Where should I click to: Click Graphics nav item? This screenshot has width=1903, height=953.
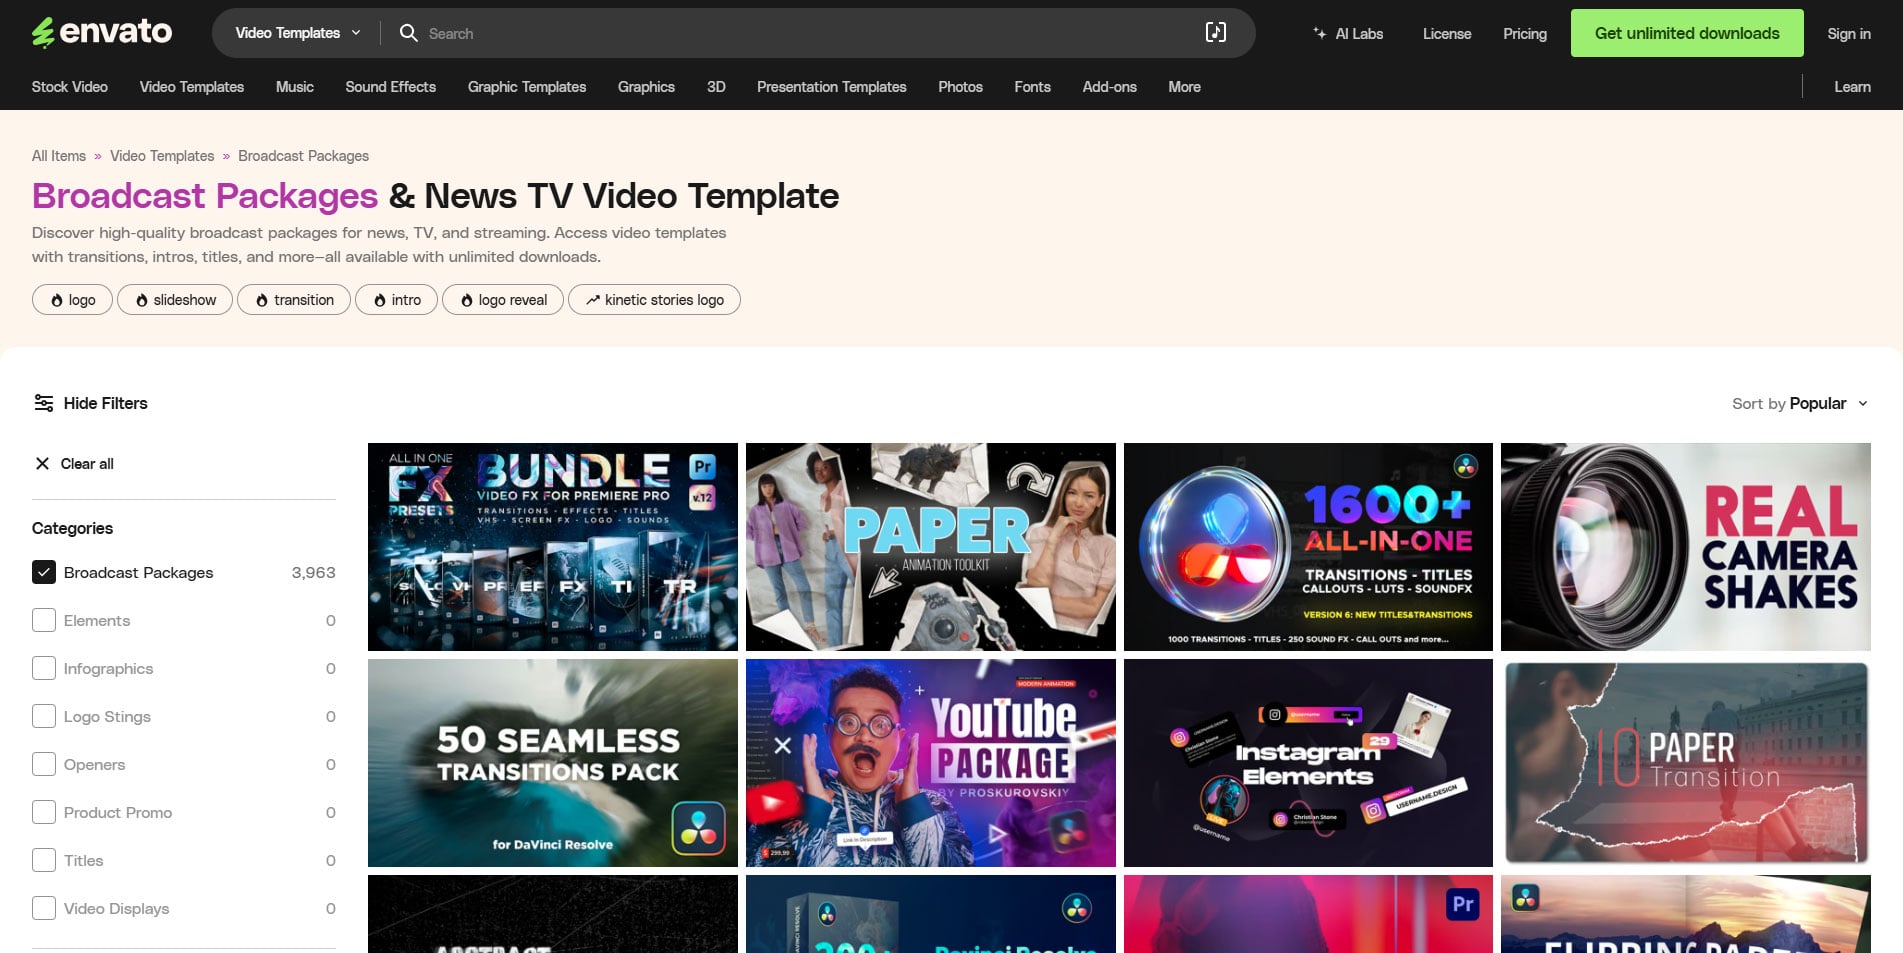point(646,87)
